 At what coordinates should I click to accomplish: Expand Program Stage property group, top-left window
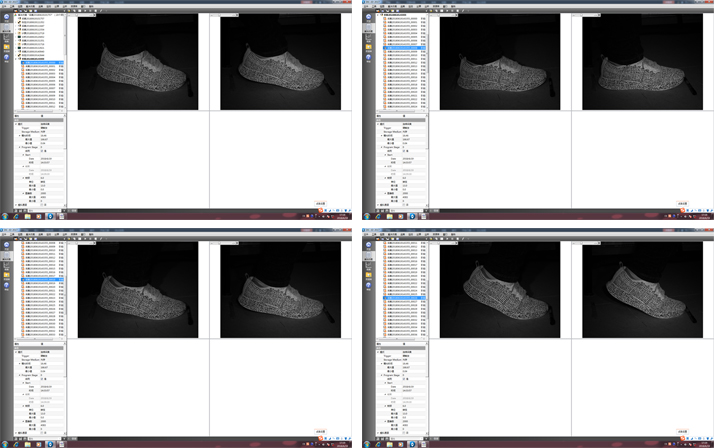[x=18, y=147]
